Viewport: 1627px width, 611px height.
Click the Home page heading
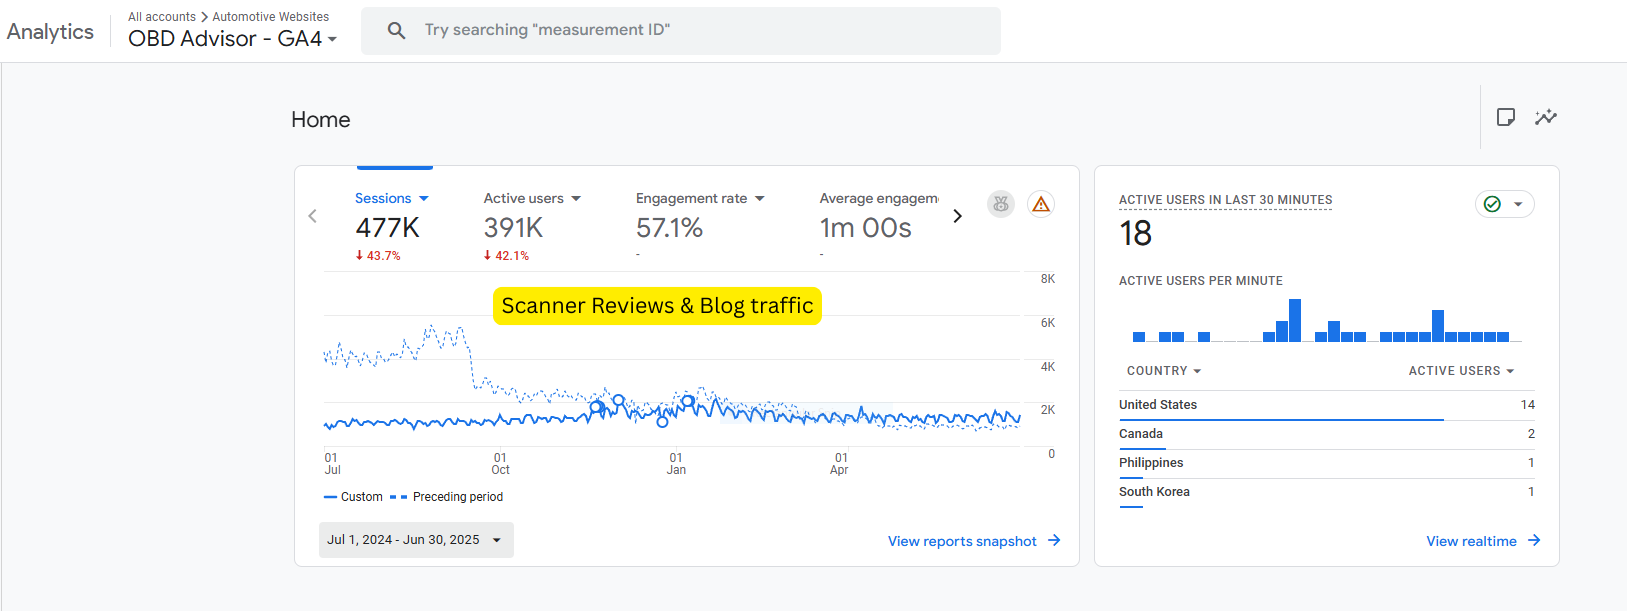point(321,120)
